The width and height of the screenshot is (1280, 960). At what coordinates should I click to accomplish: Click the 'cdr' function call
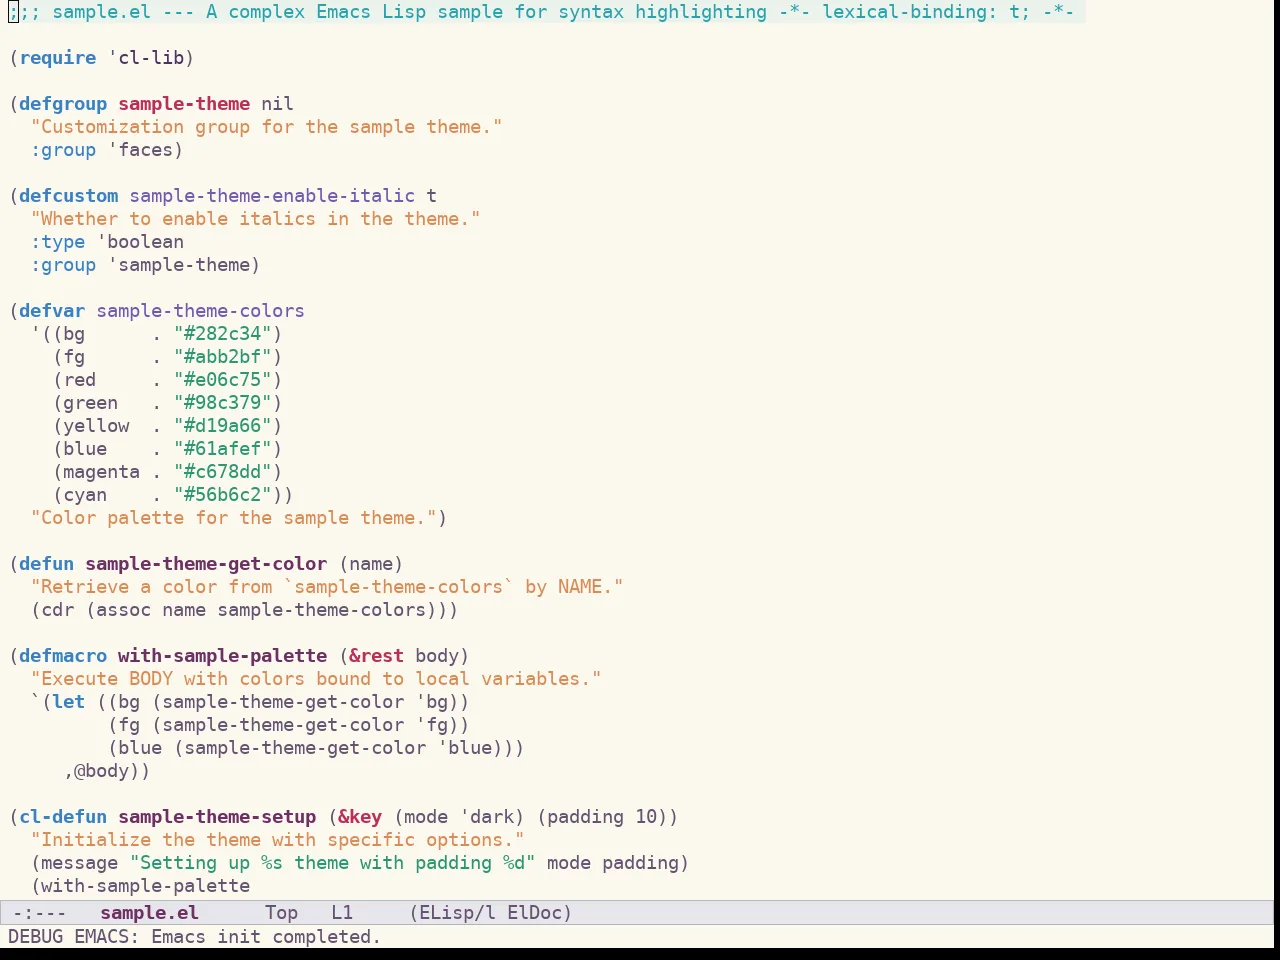58,610
